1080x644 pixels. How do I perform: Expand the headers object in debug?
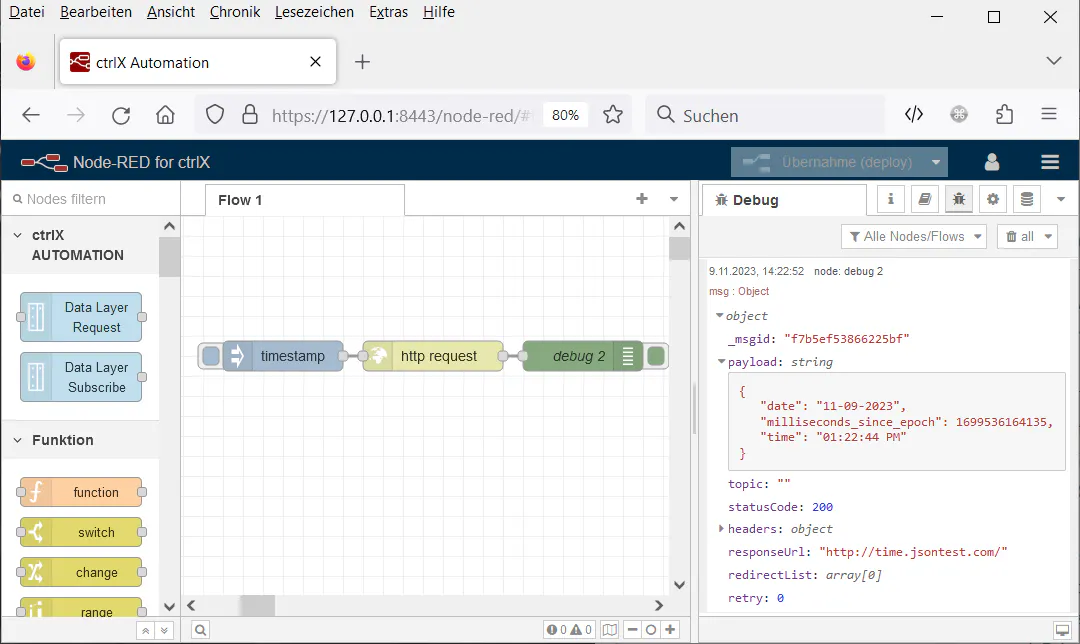tap(722, 529)
